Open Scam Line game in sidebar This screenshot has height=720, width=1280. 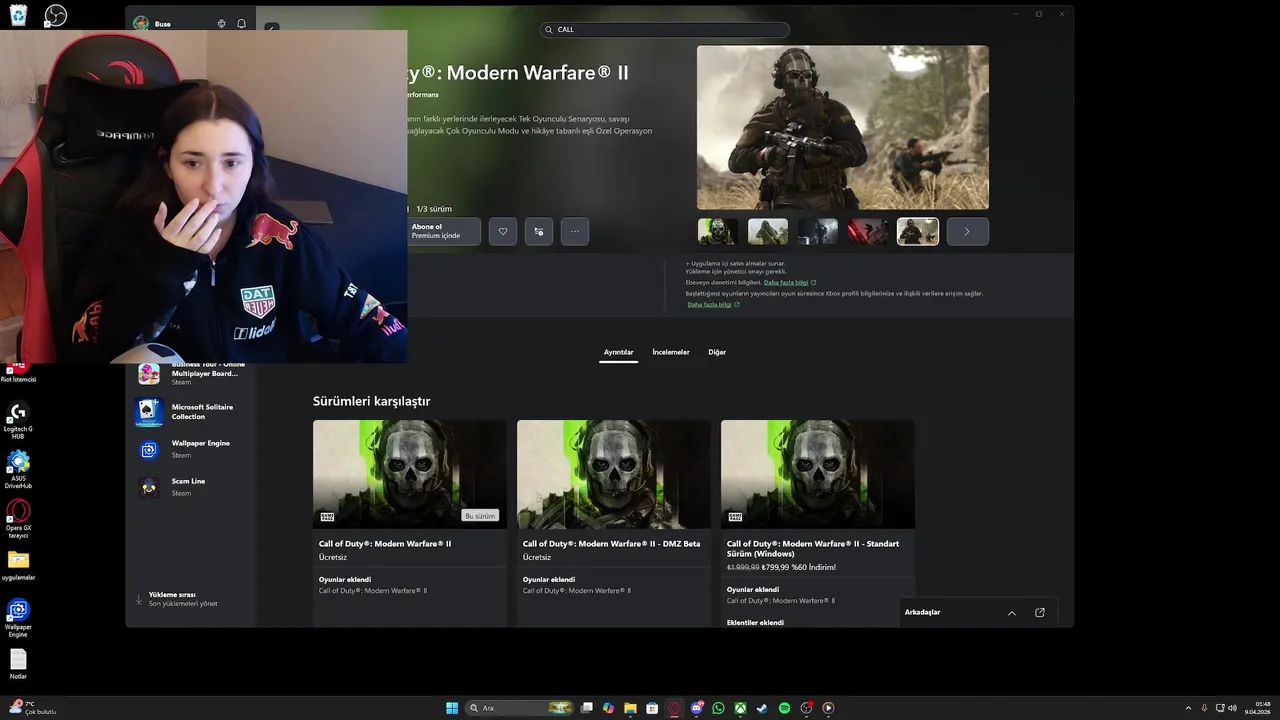(x=190, y=487)
